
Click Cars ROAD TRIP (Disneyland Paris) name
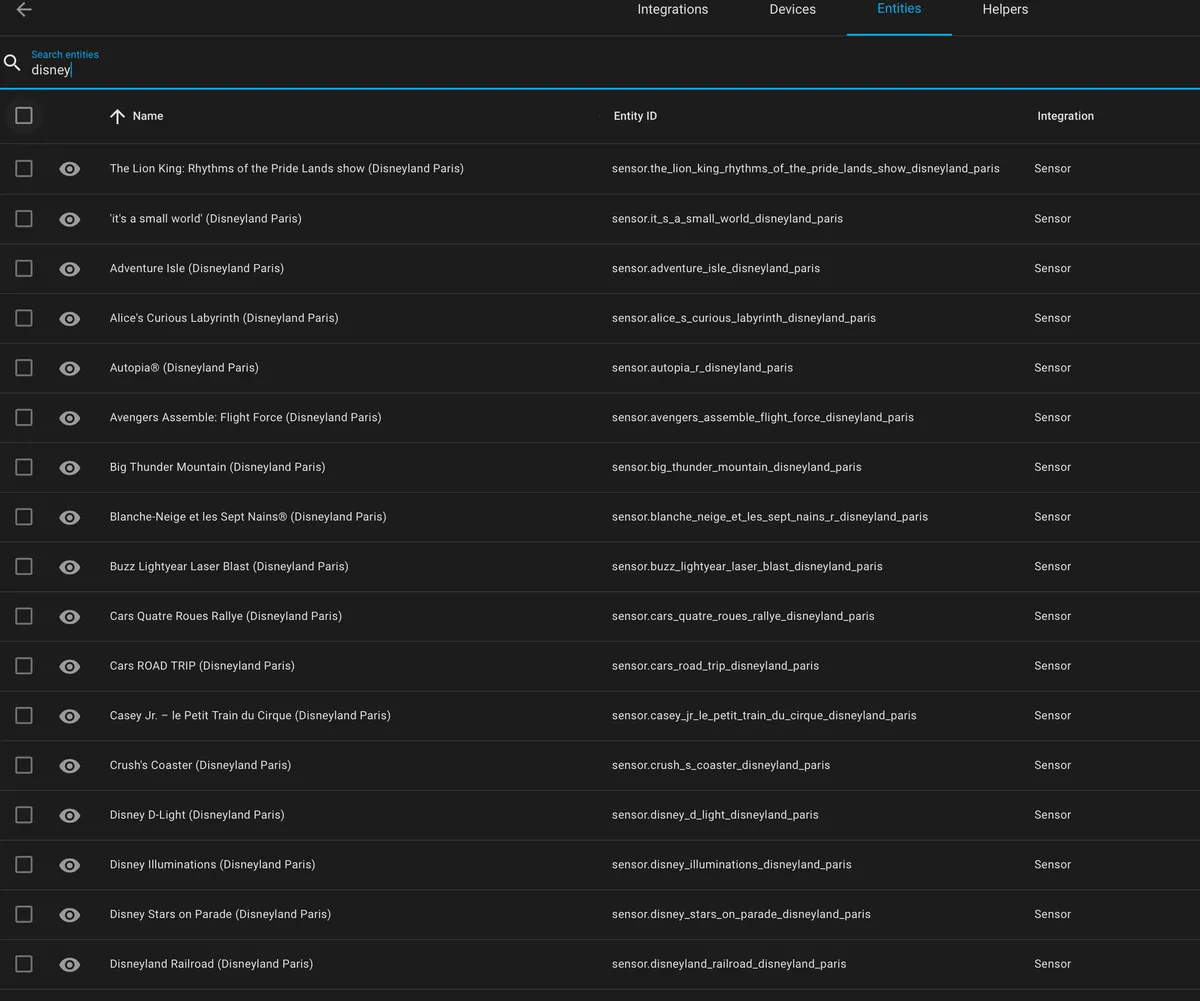click(x=202, y=666)
